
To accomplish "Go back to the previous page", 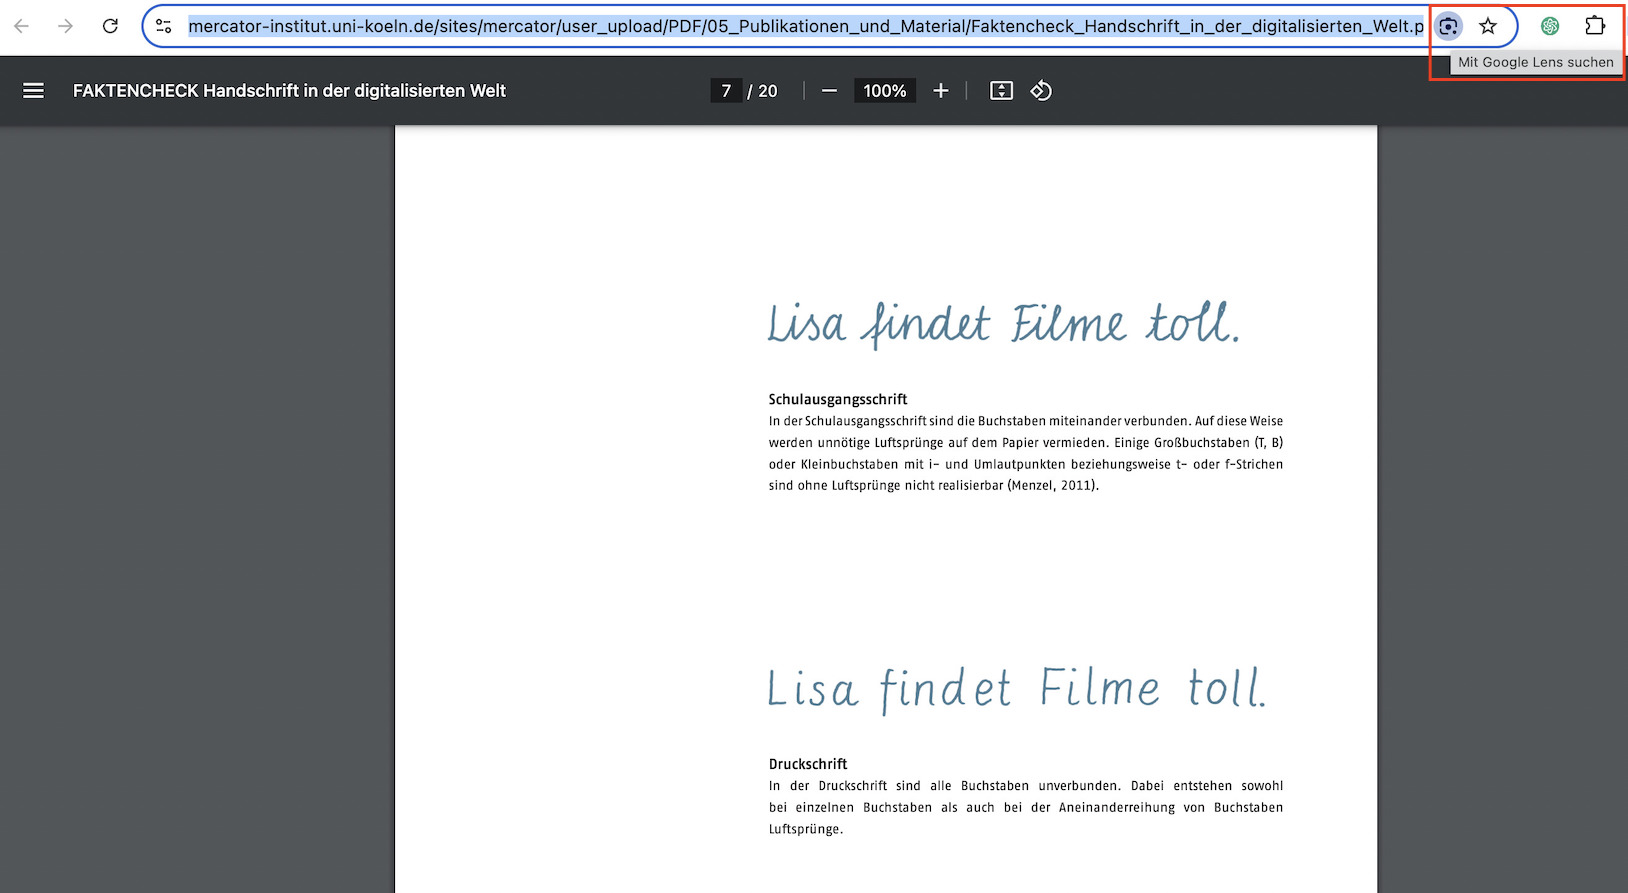I will tap(21, 26).
